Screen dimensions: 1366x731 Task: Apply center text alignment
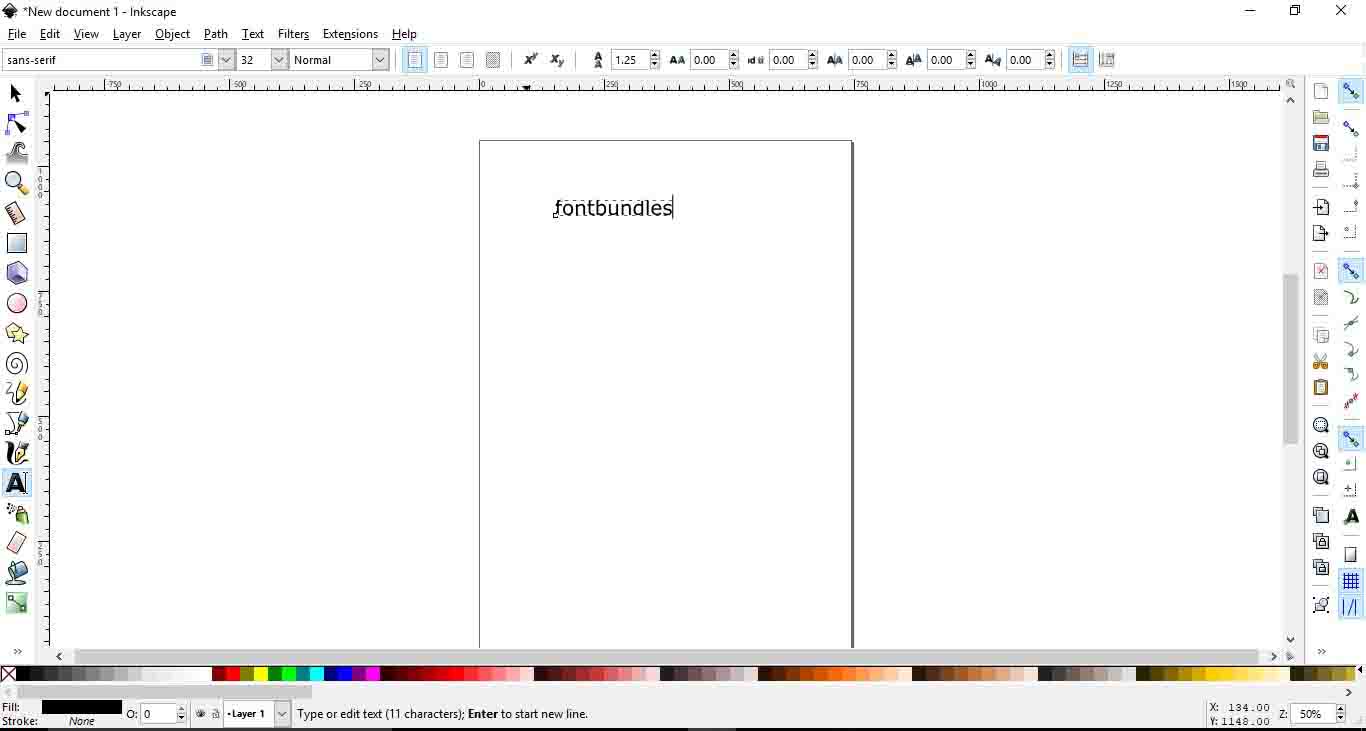[x=441, y=60]
